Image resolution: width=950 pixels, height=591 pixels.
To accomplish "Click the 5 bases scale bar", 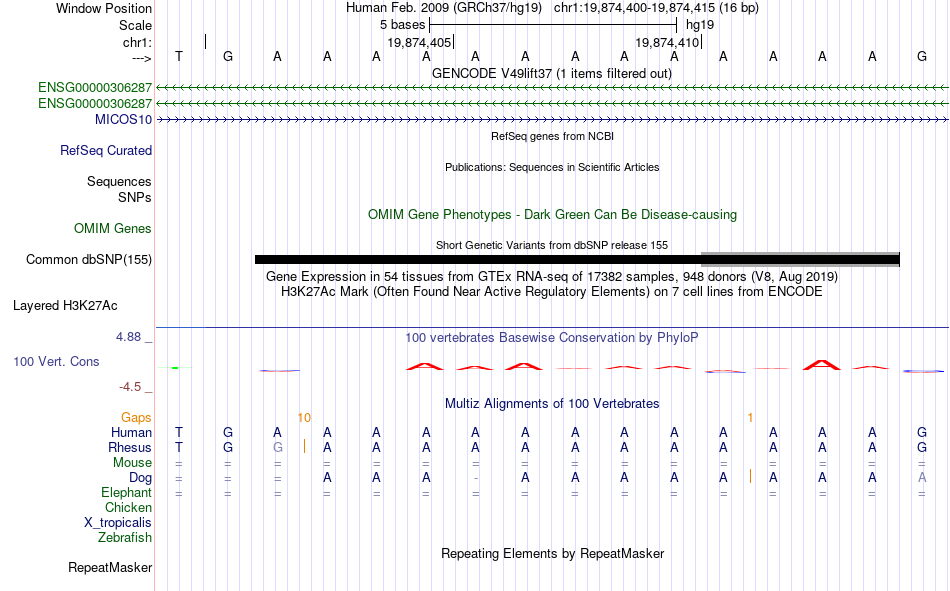I will point(553,25).
